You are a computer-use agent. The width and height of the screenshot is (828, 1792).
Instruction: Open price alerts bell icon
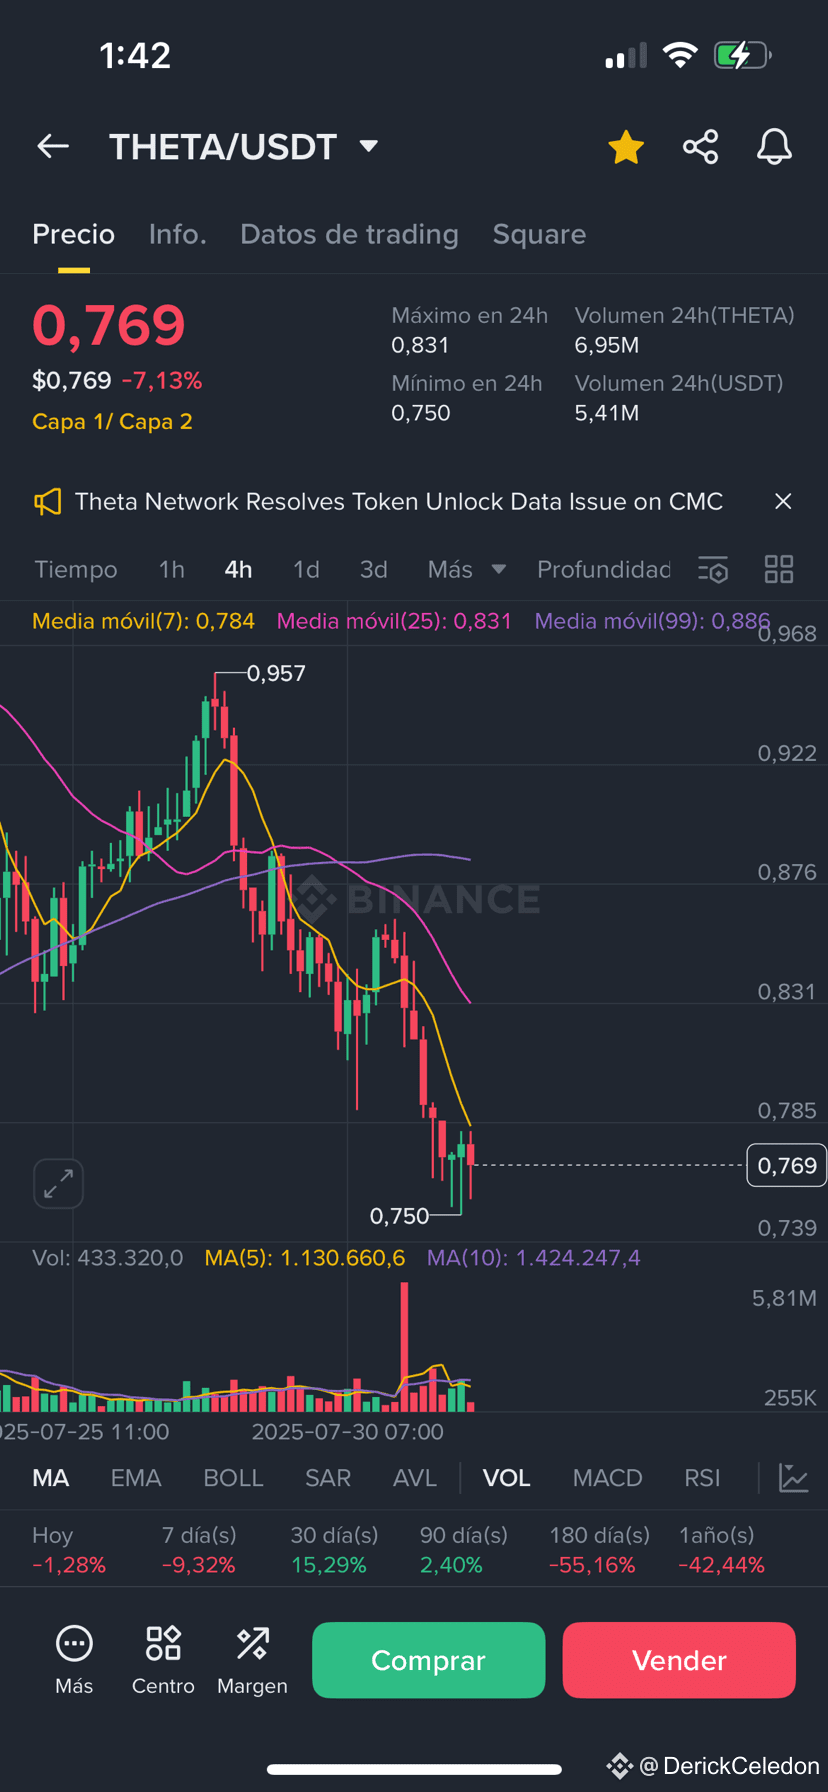point(774,147)
